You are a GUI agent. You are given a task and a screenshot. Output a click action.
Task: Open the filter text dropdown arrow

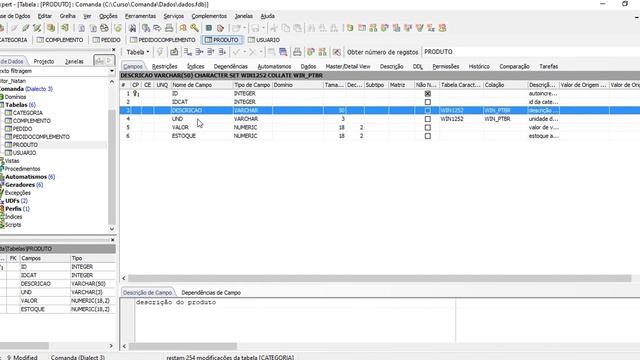coord(112,71)
